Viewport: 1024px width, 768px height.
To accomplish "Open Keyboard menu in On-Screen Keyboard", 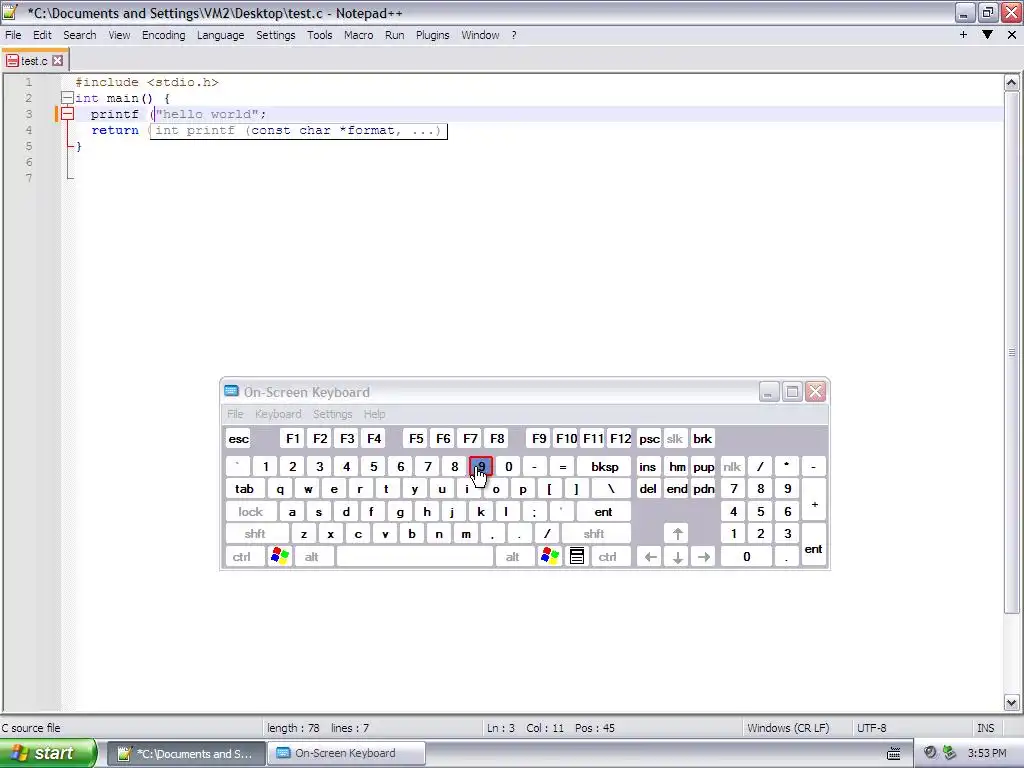I will (x=278, y=414).
